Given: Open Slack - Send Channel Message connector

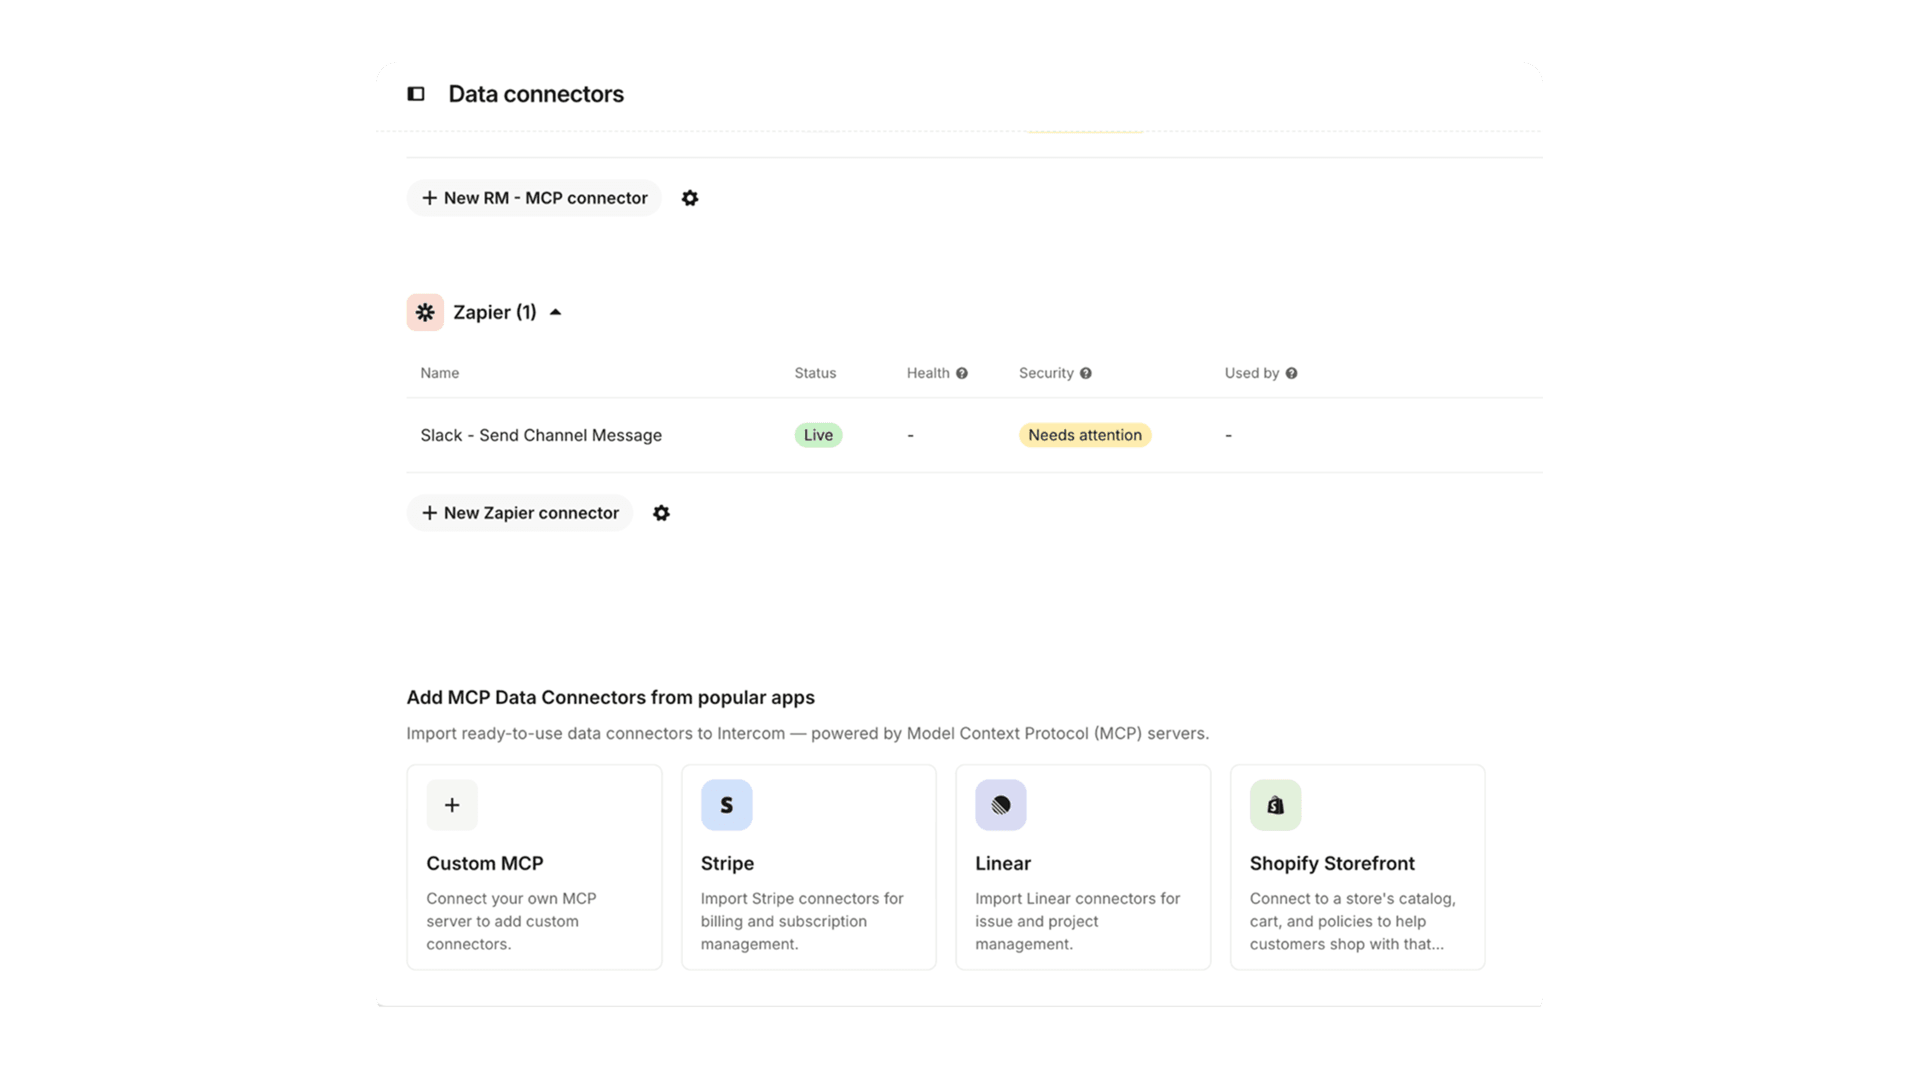Looking at the screenshot, I should coord(541,435).
